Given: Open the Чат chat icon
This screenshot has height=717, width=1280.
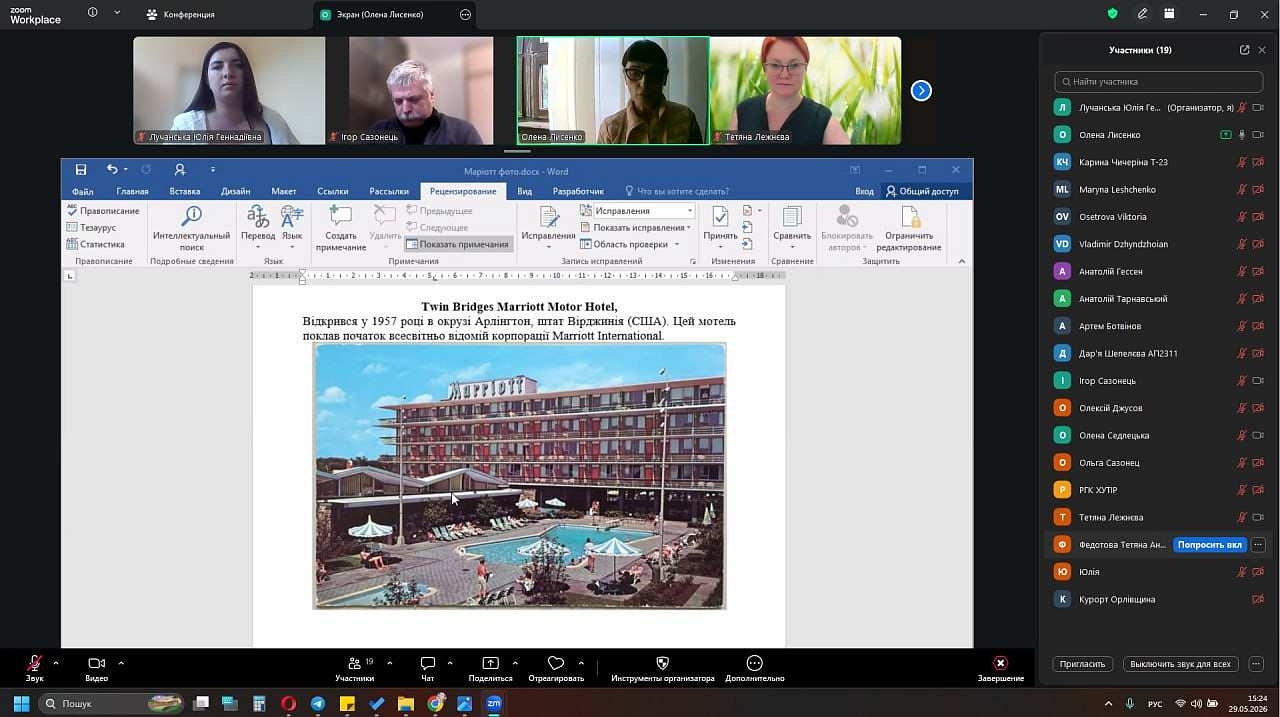Looking at the screenshot, I should point(428,663).
